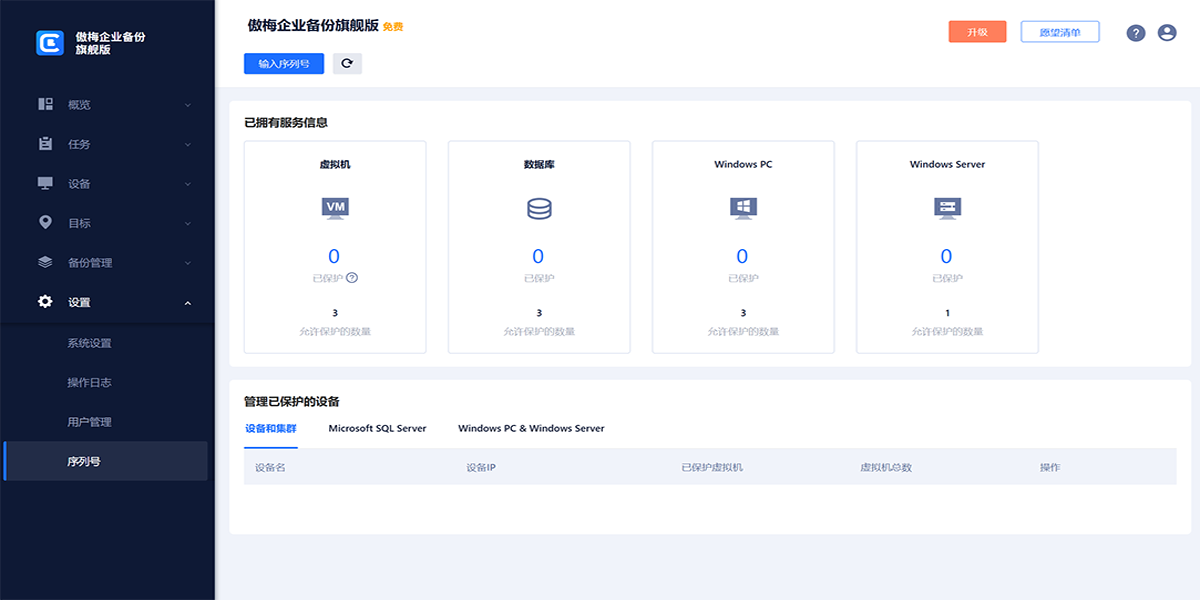Open 用户管理 in the settings submenu
Image resolution: width=1200 pixels, height=600 pixels.
click(x=89, y=422)
